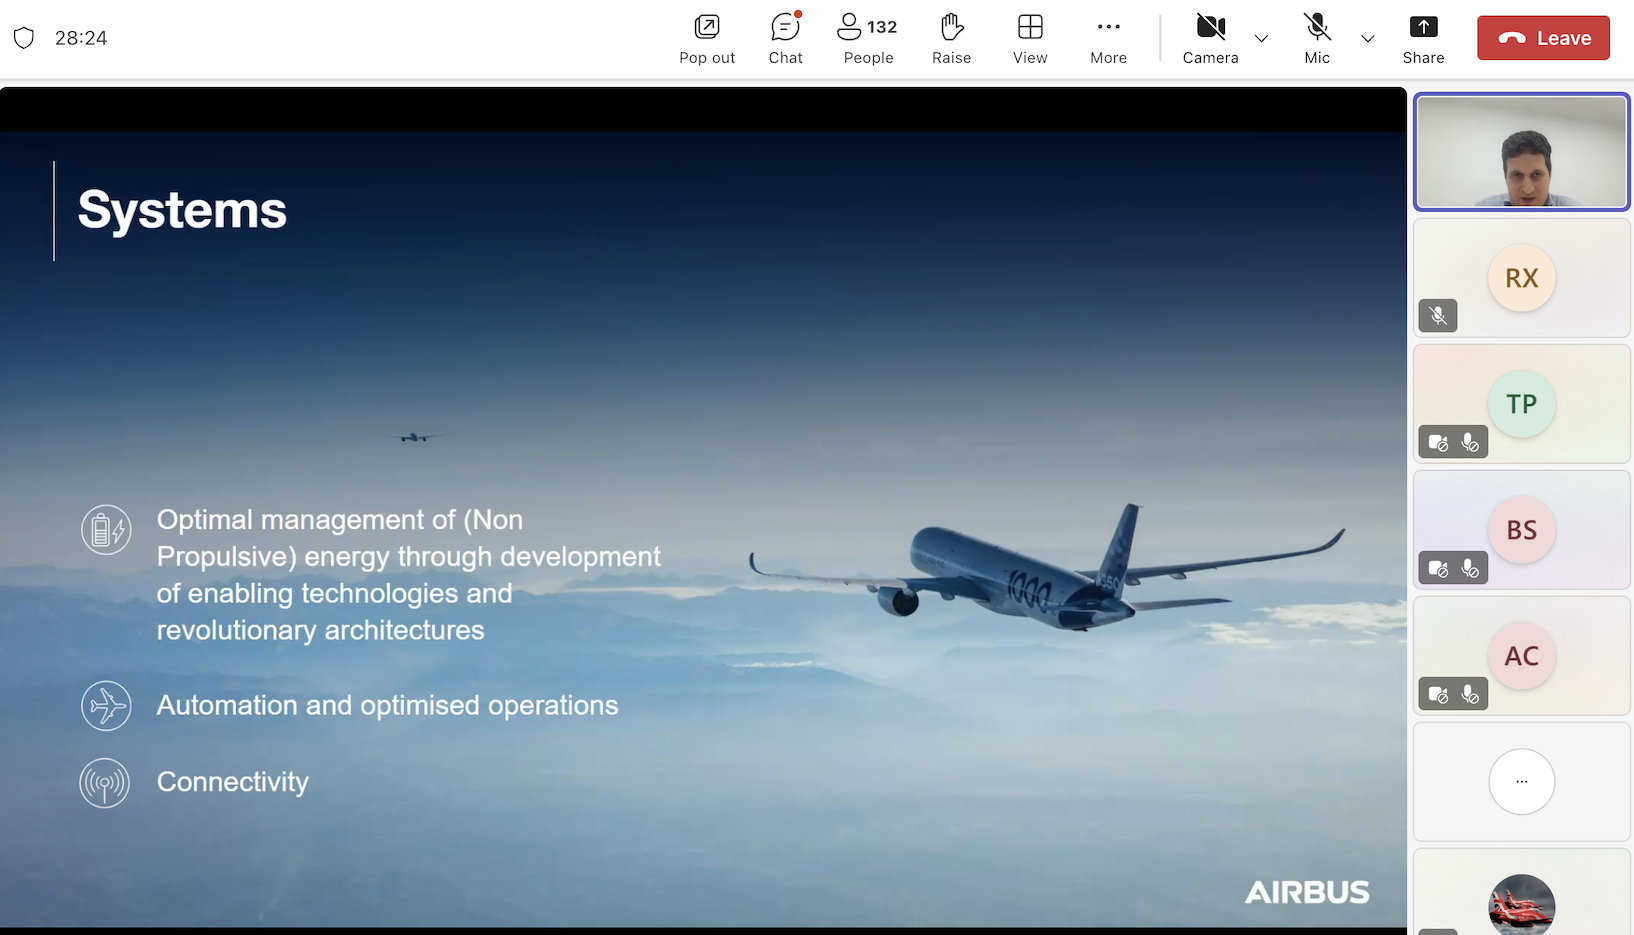Open the More actions menu

[1108, 38]
